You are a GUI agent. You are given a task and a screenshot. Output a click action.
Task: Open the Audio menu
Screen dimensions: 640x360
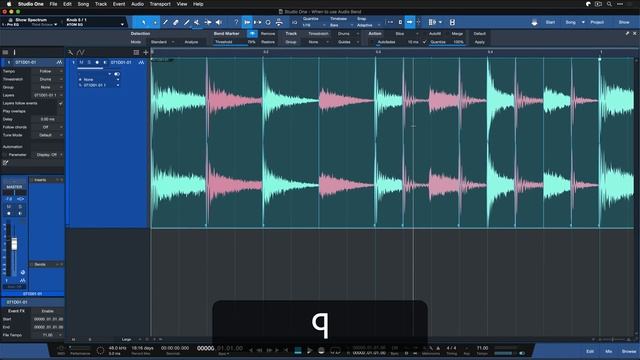pos(137,4)
